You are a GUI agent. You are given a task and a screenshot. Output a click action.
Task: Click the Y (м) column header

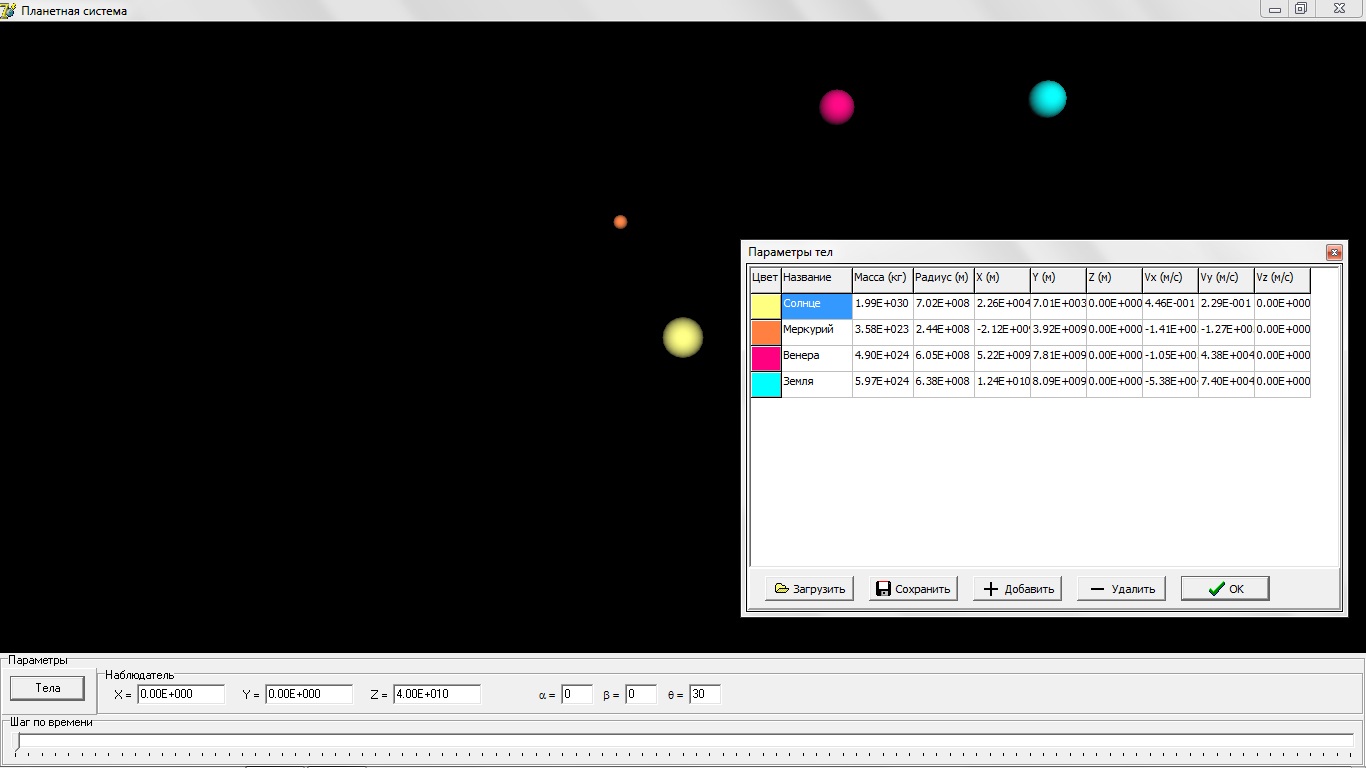[x=1058, y=280]
